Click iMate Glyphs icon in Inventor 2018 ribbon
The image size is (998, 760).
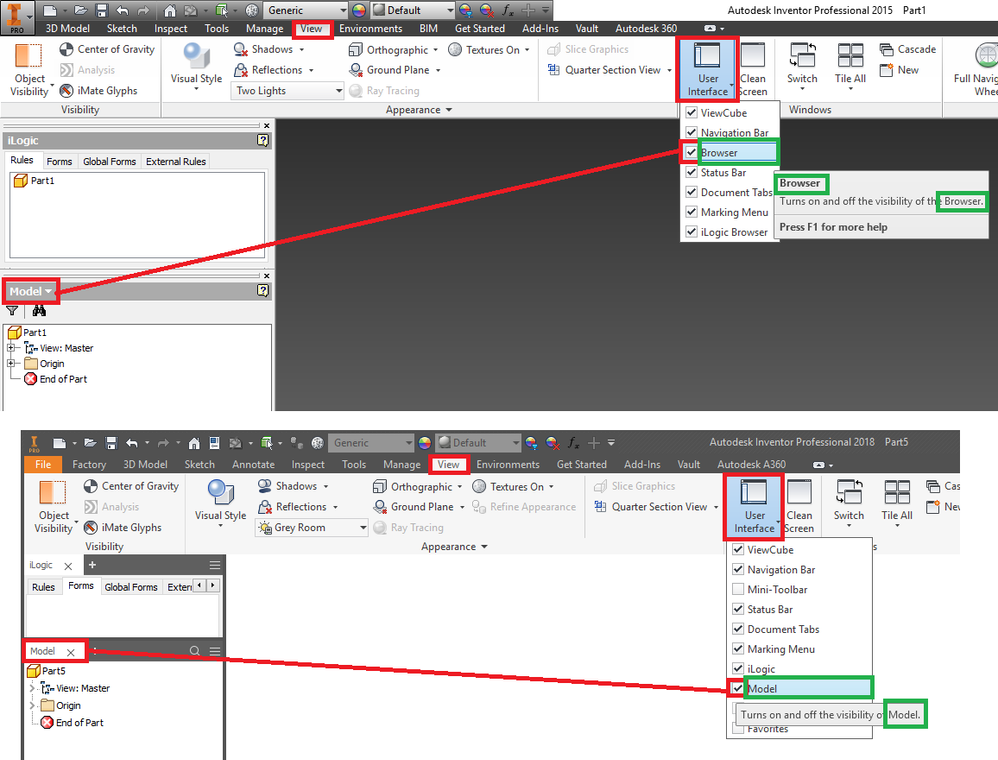[91, 527]
